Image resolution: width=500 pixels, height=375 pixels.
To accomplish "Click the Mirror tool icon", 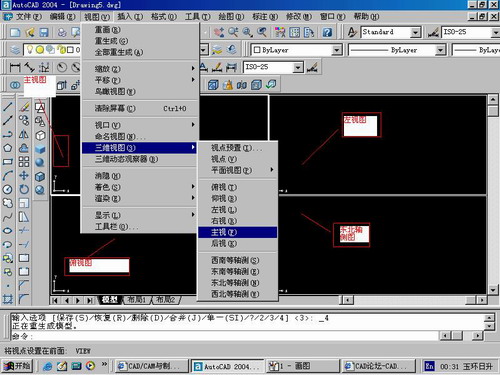I will 24,134.
